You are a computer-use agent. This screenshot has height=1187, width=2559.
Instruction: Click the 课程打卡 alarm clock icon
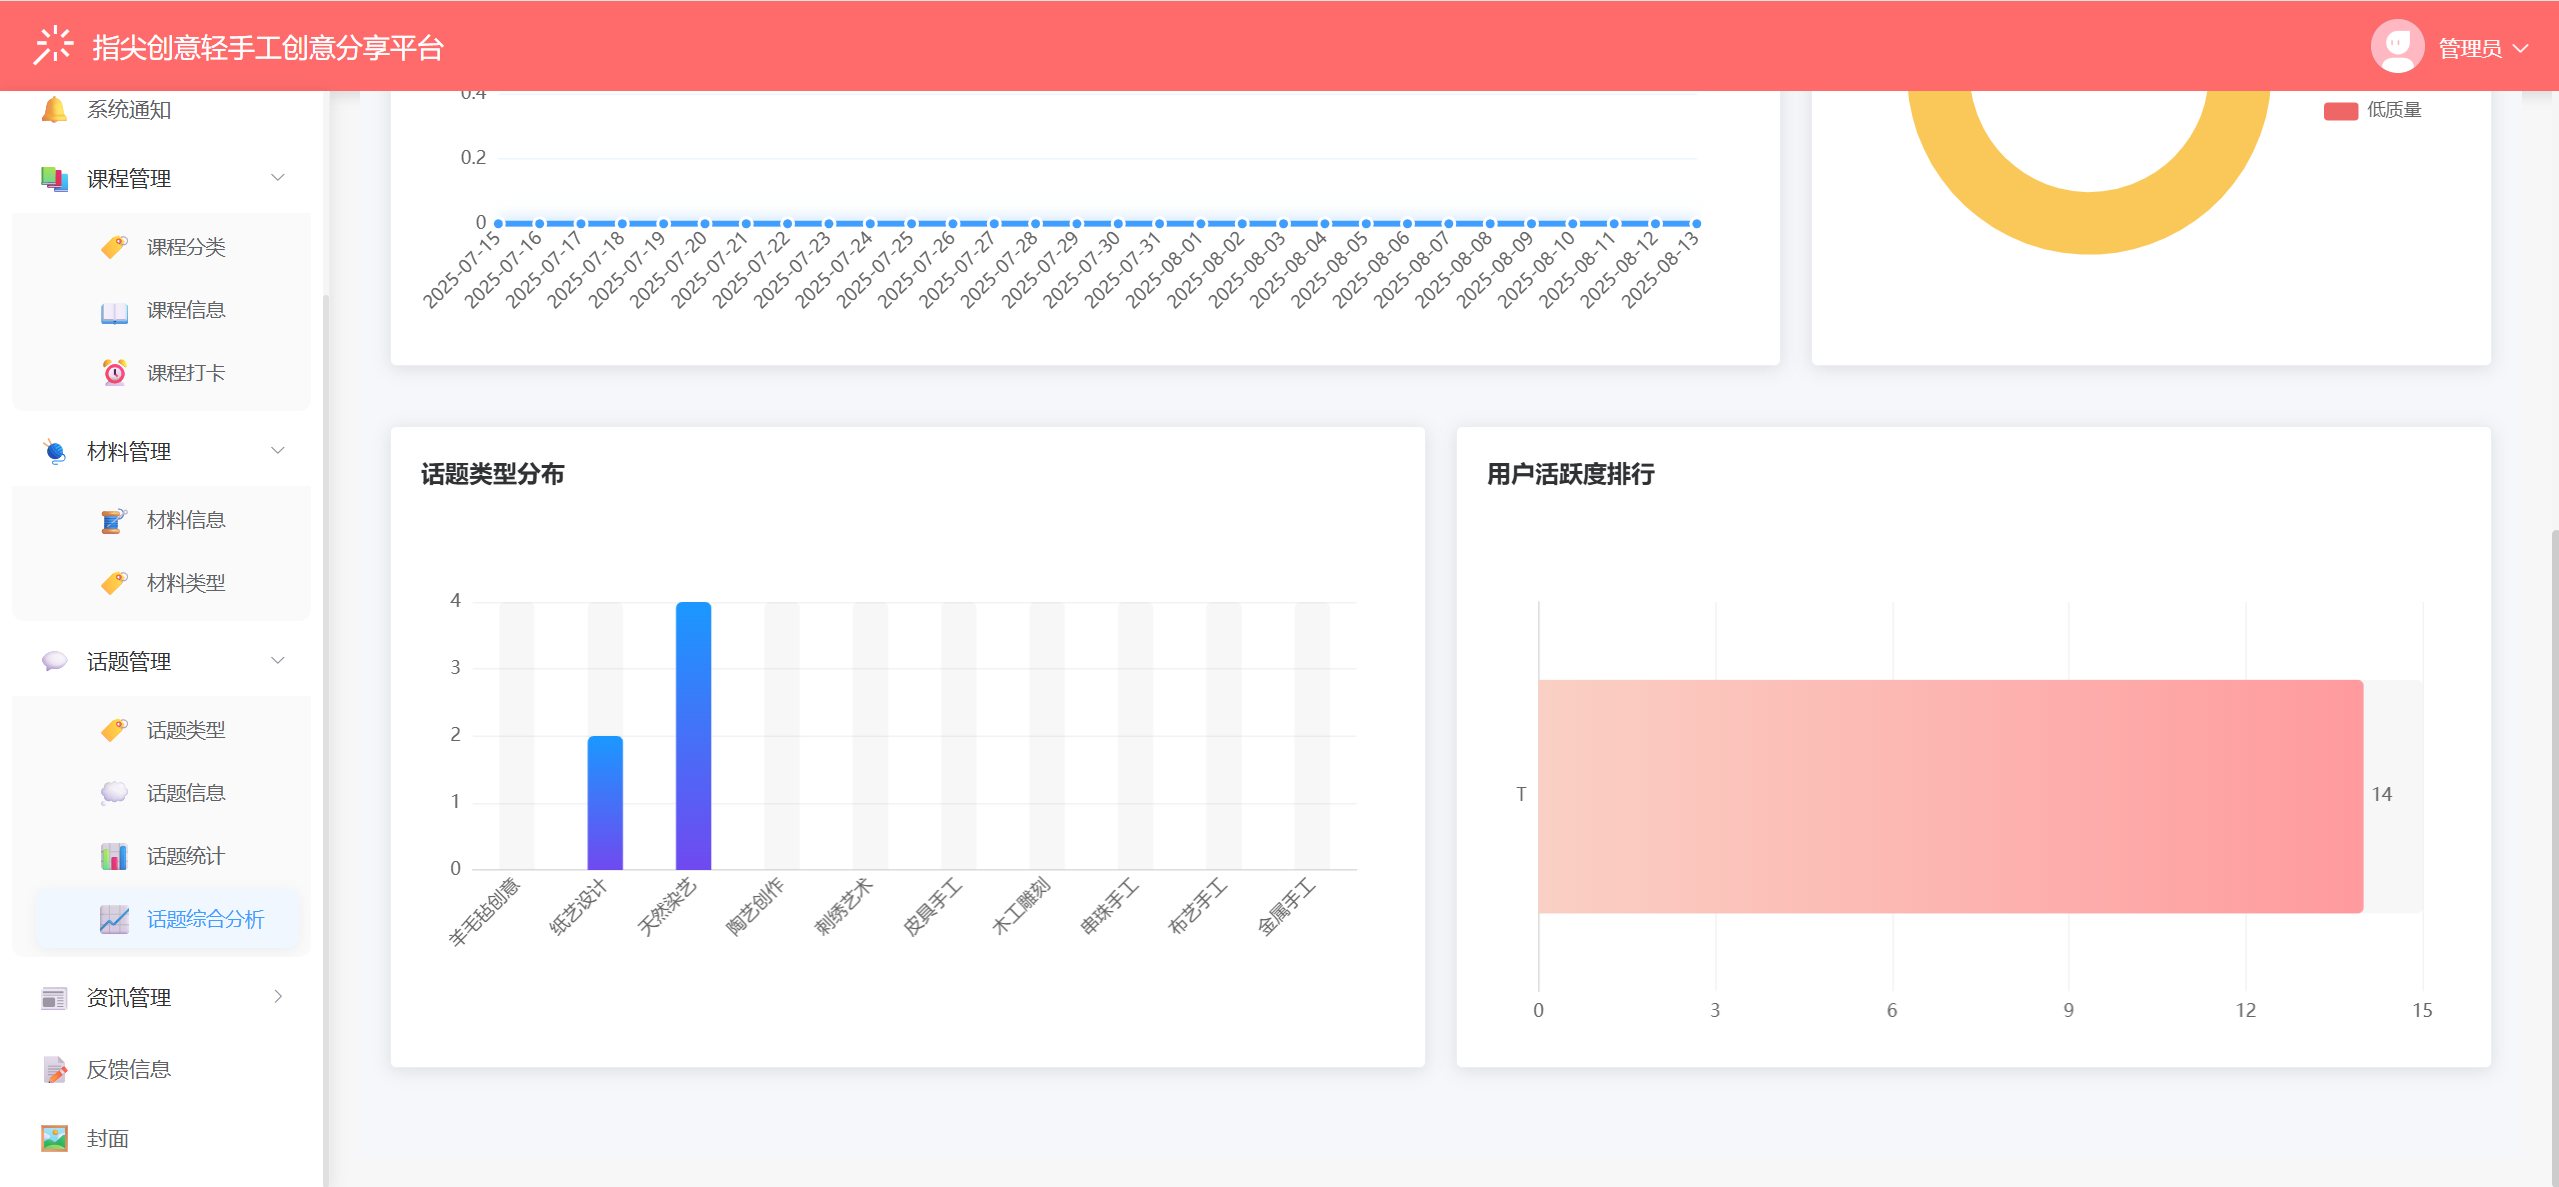114,373
